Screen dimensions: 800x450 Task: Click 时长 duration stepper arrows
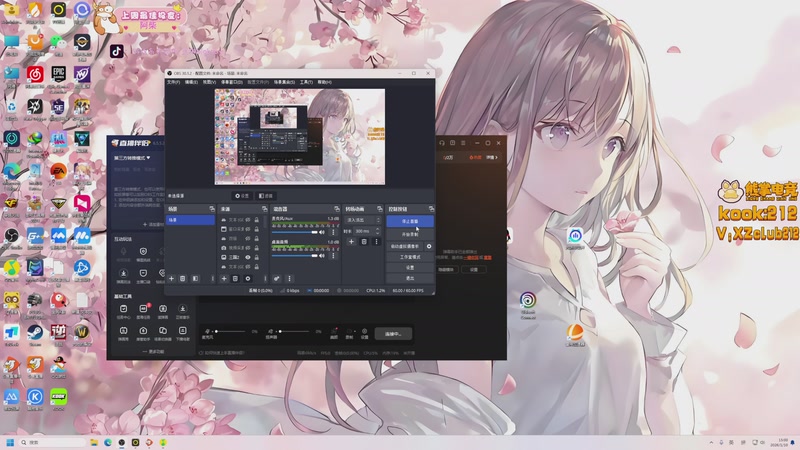tap(378, 231)
